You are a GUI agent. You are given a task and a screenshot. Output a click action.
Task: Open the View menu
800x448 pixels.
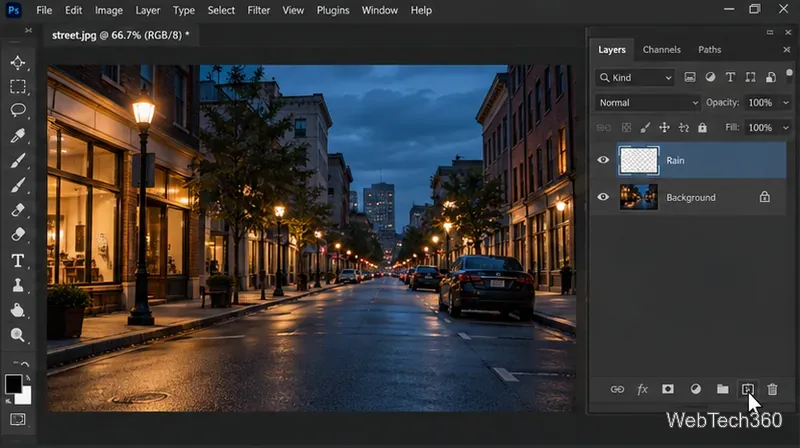(293, 10)
